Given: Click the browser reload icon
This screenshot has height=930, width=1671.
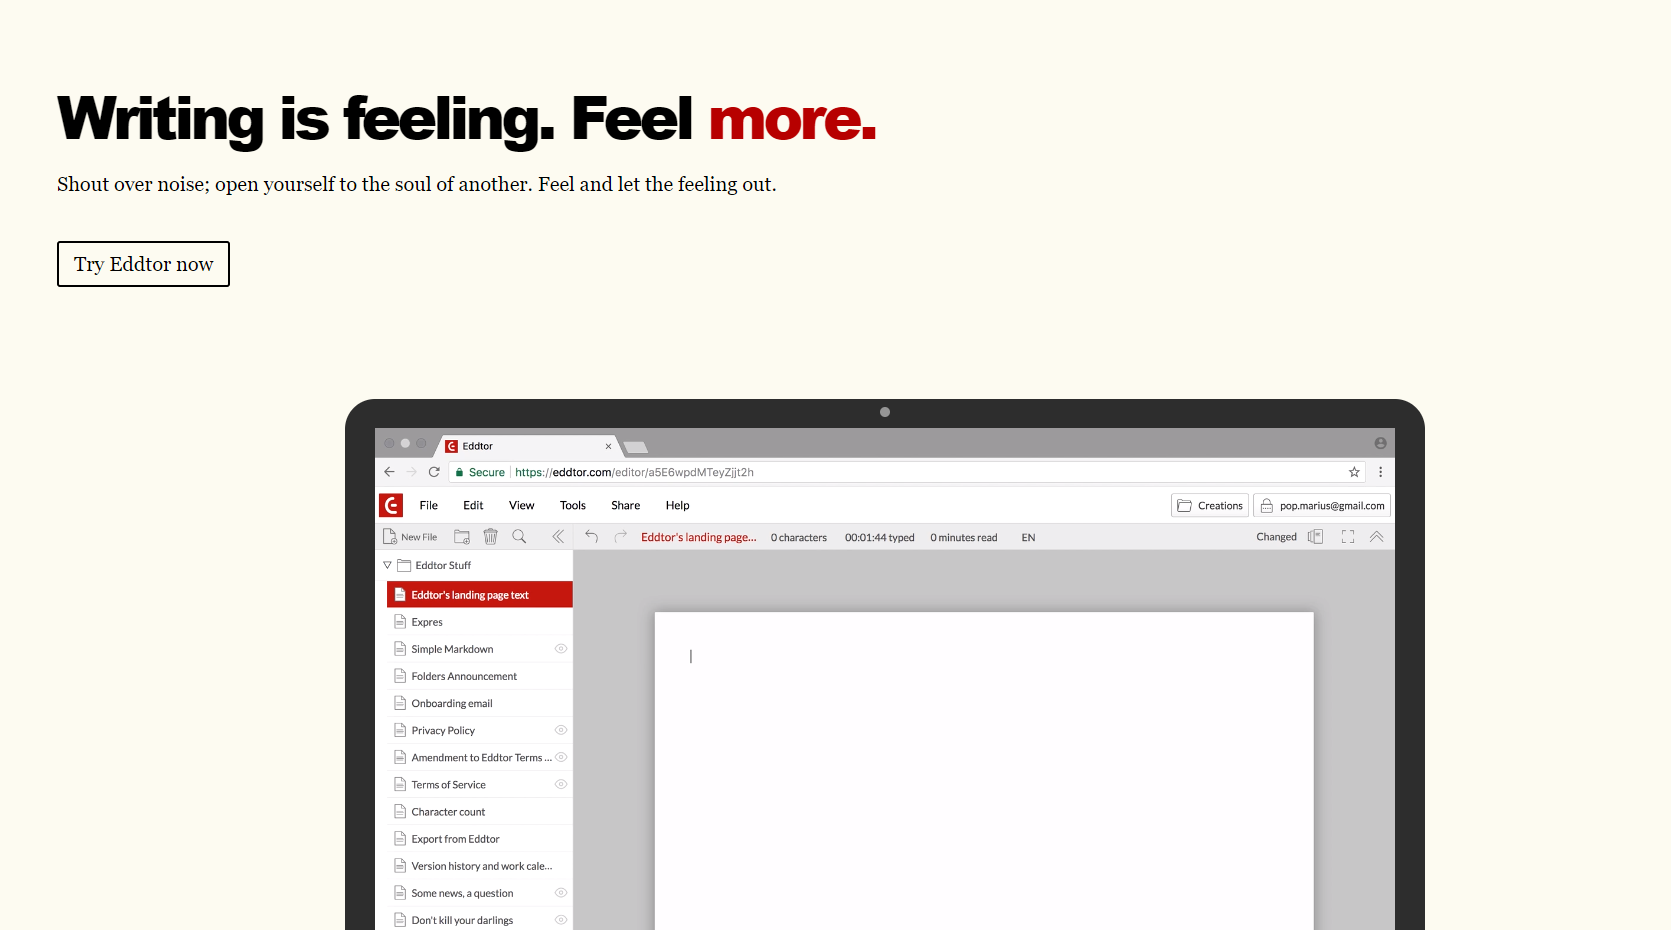Looking at the screenshot, I should (x=434, y=472).
